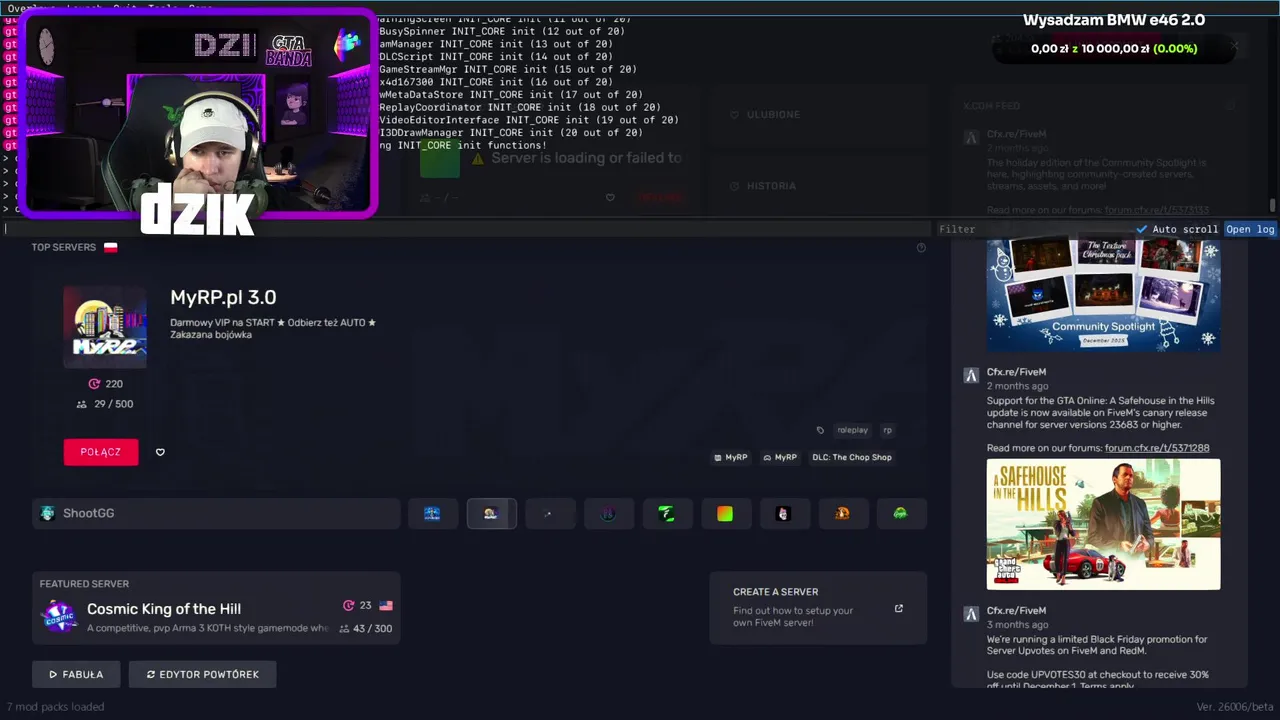The height and width of the screenshot is (720, 1280).
Task: Open CREATE A SERVER card
Action: 818,608
